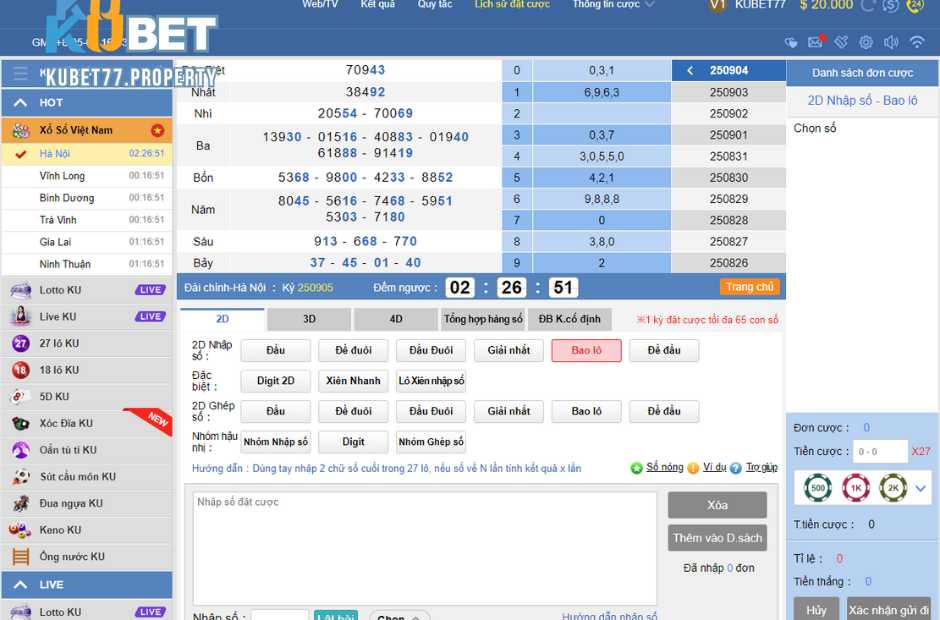The height and width of the screenshot is (620, 940).
Task: Collapse the LIVE section chevron
Action: pos(20,585)
